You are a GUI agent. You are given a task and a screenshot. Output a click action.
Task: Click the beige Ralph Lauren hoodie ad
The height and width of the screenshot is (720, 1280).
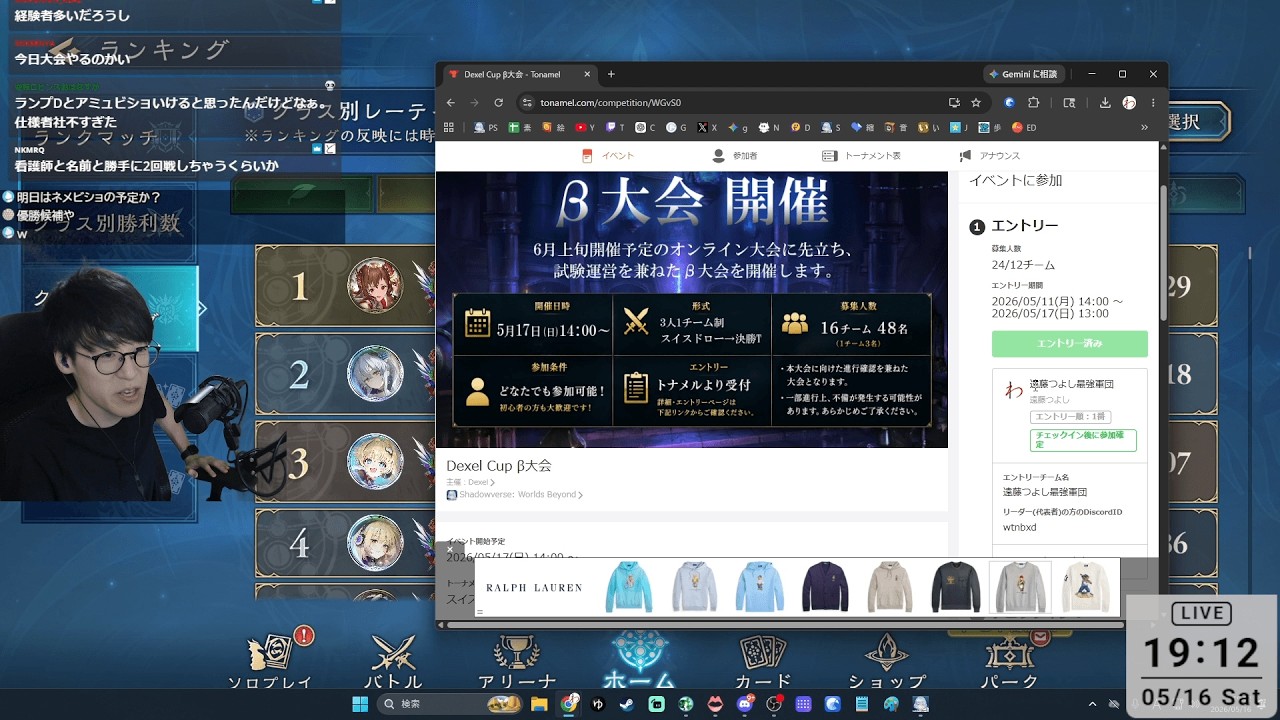[890, 587]
